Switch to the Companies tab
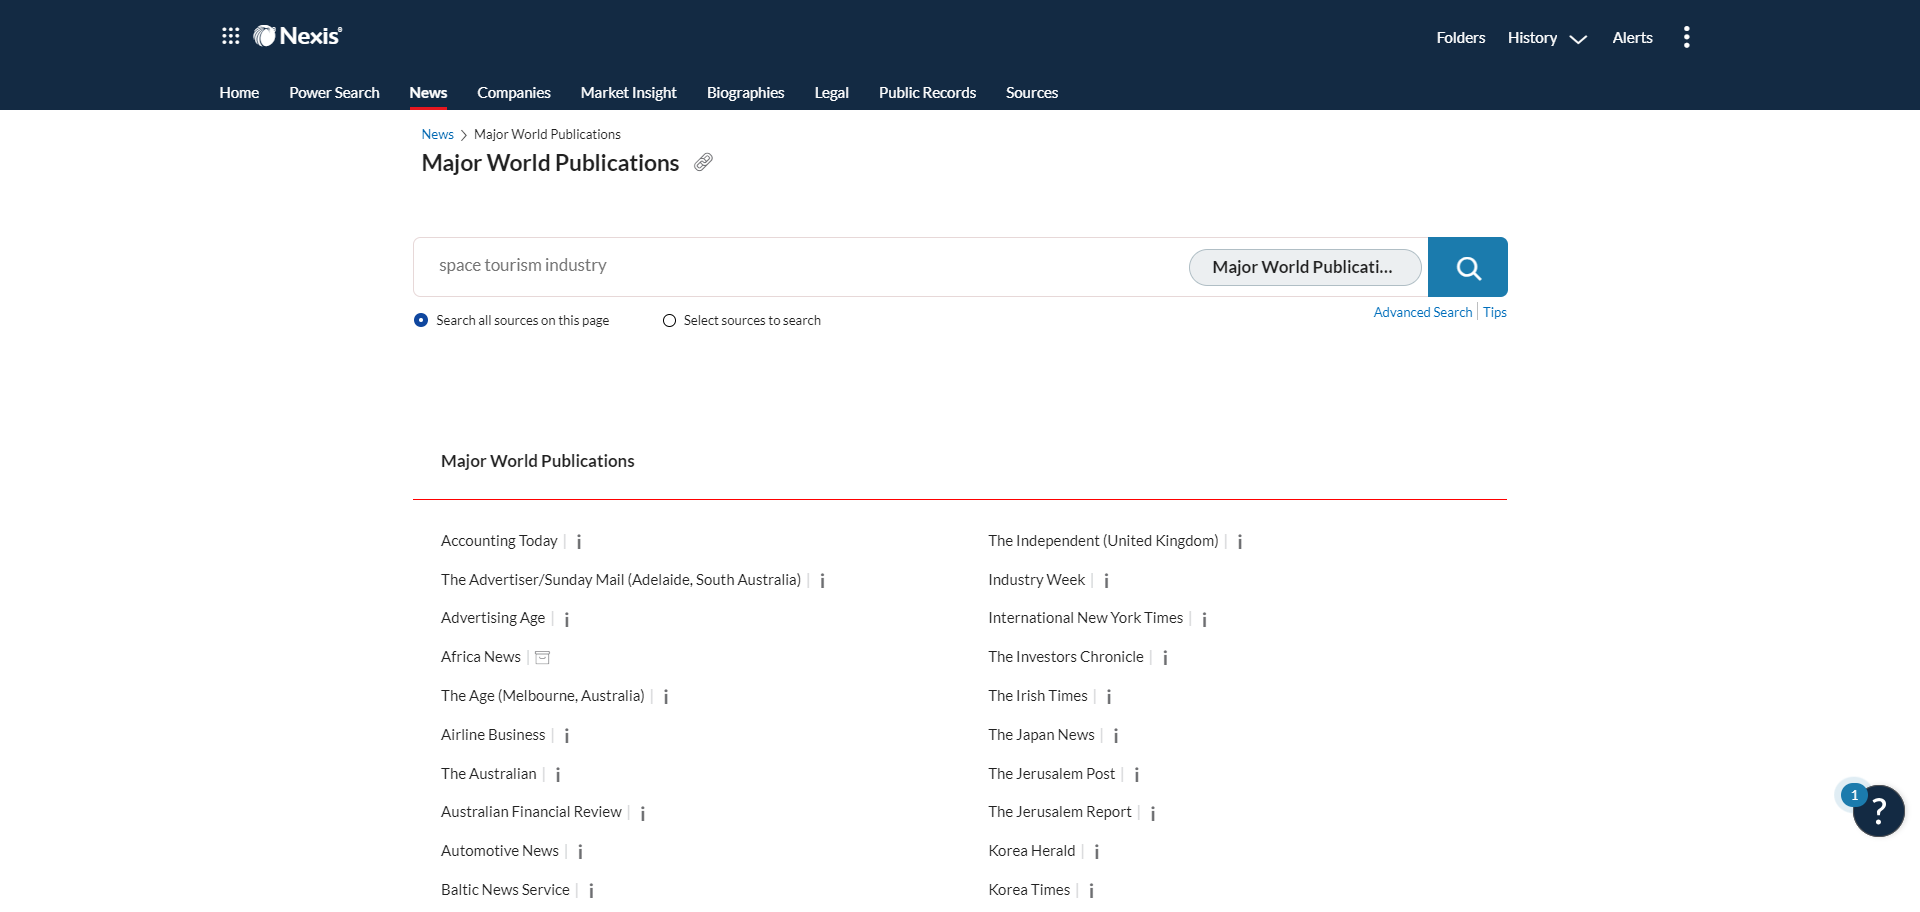This screenshot has width=1920, height=912. [514, 92]
